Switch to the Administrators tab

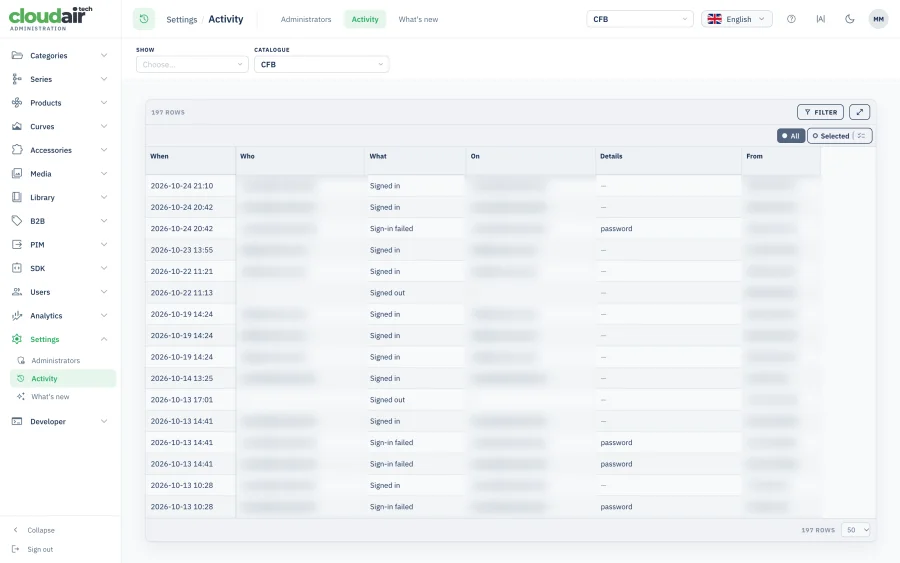point(306,19)
